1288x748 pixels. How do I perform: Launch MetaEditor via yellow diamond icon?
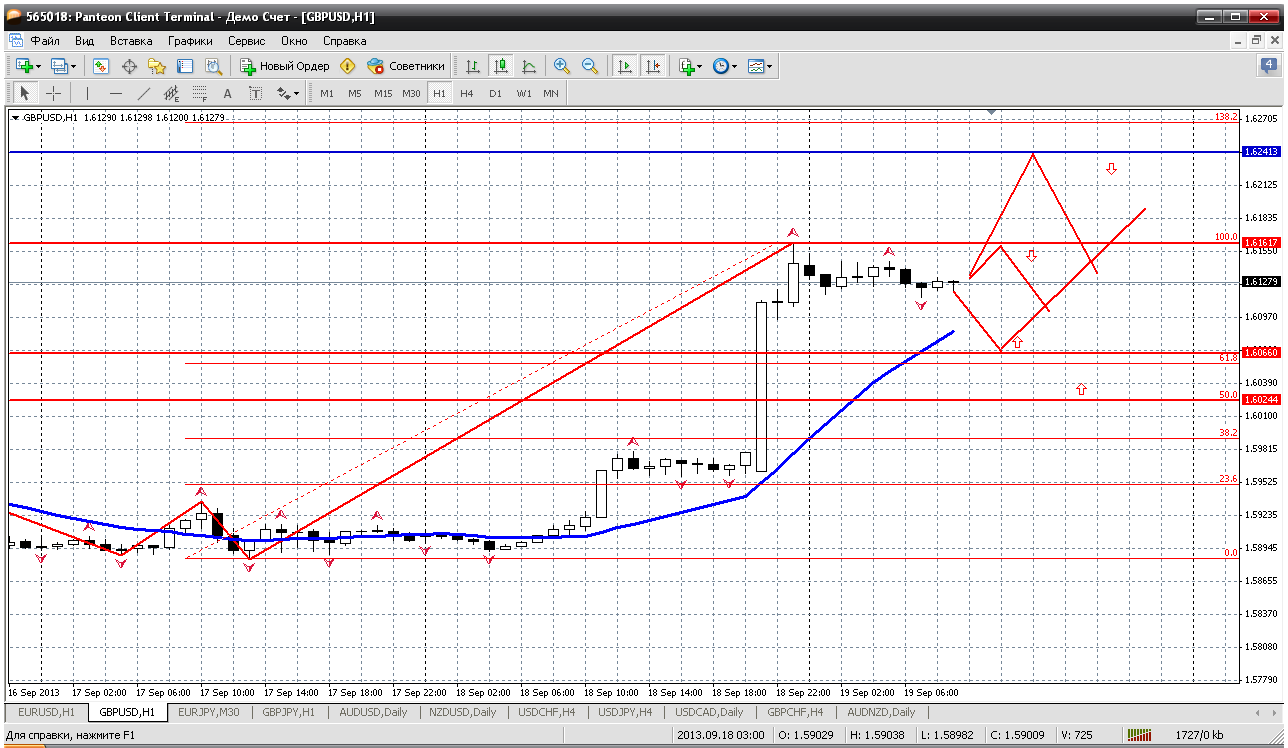point(347,66)
